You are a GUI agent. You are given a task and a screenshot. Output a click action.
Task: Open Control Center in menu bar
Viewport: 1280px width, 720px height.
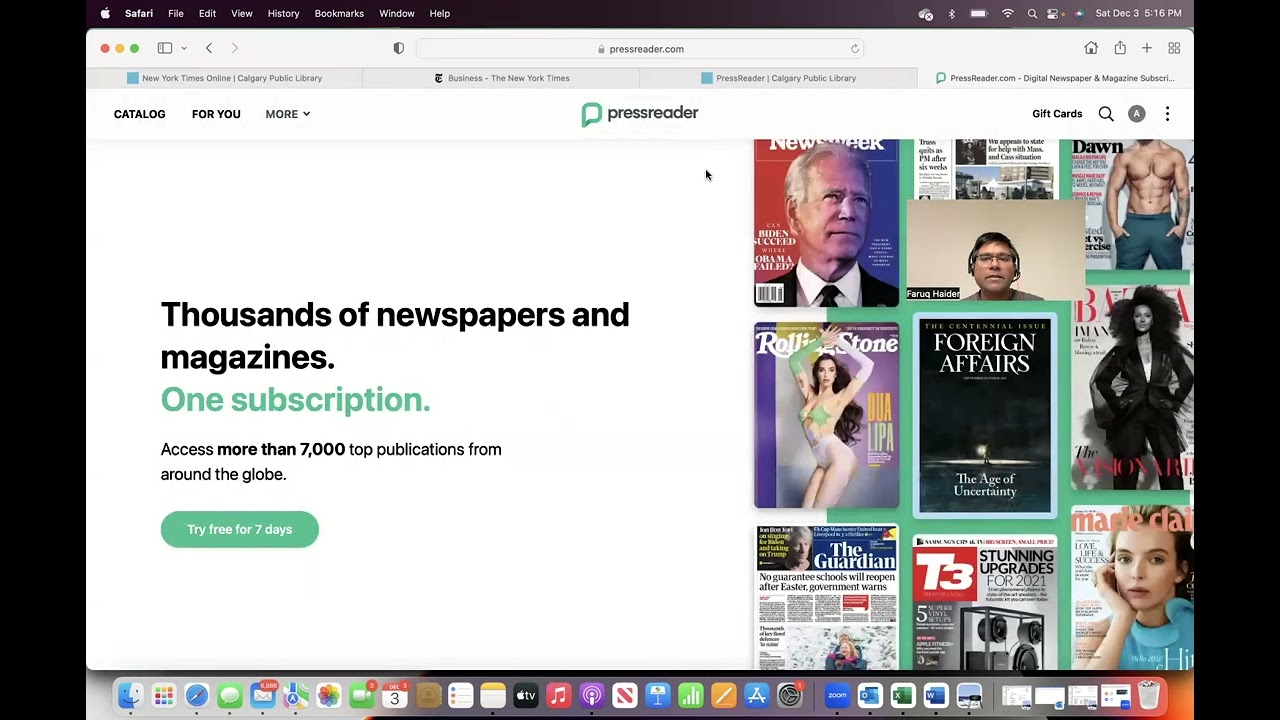click(x=1053, y=13)
